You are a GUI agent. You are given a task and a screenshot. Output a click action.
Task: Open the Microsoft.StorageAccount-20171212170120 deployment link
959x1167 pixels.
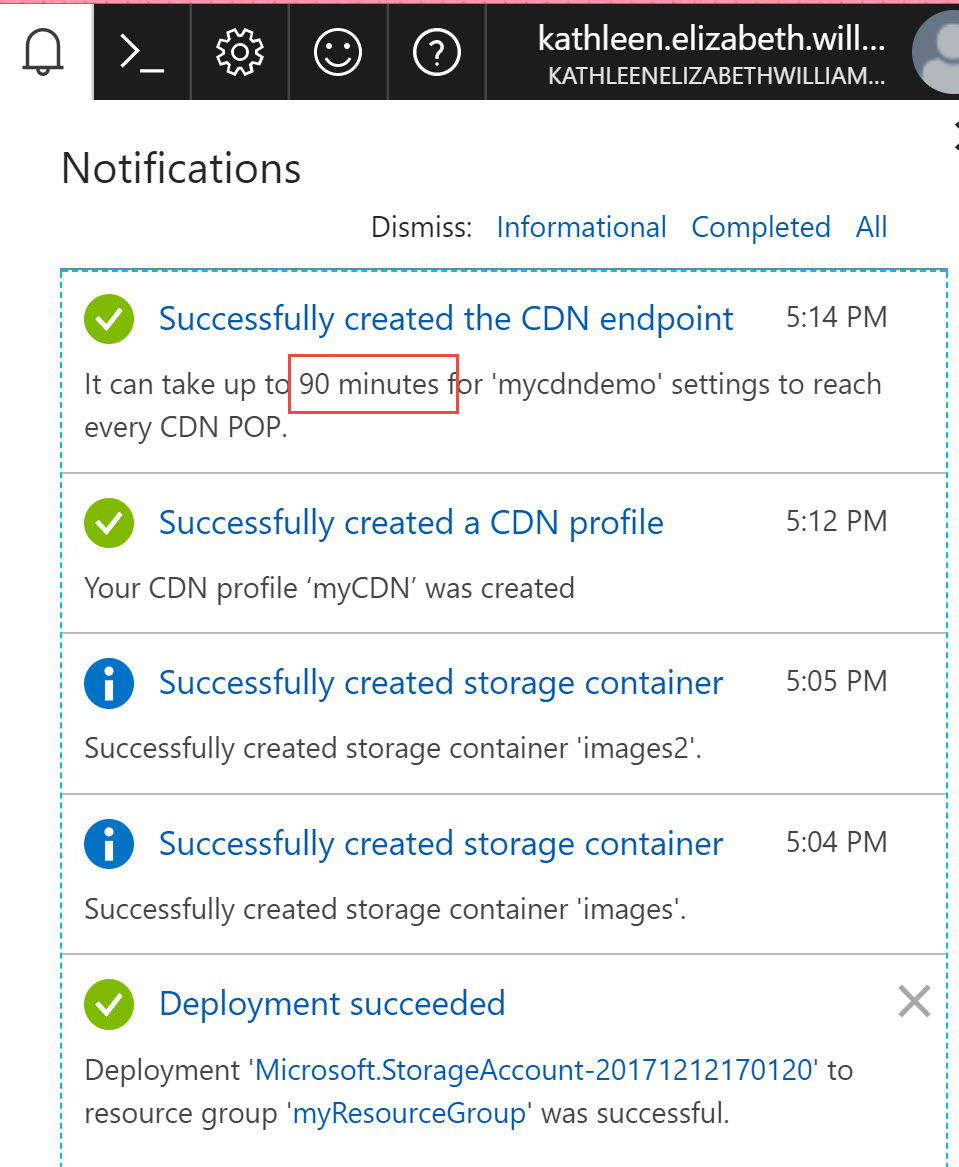[x=533, y=1070]
